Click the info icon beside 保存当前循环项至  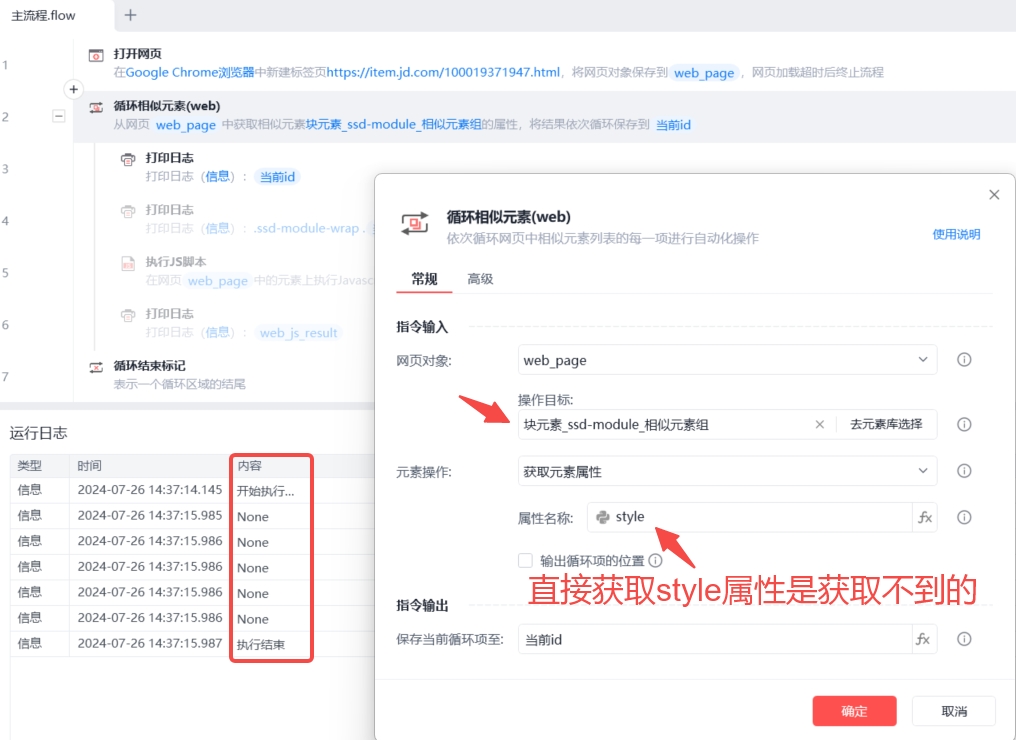coord(964,640)
